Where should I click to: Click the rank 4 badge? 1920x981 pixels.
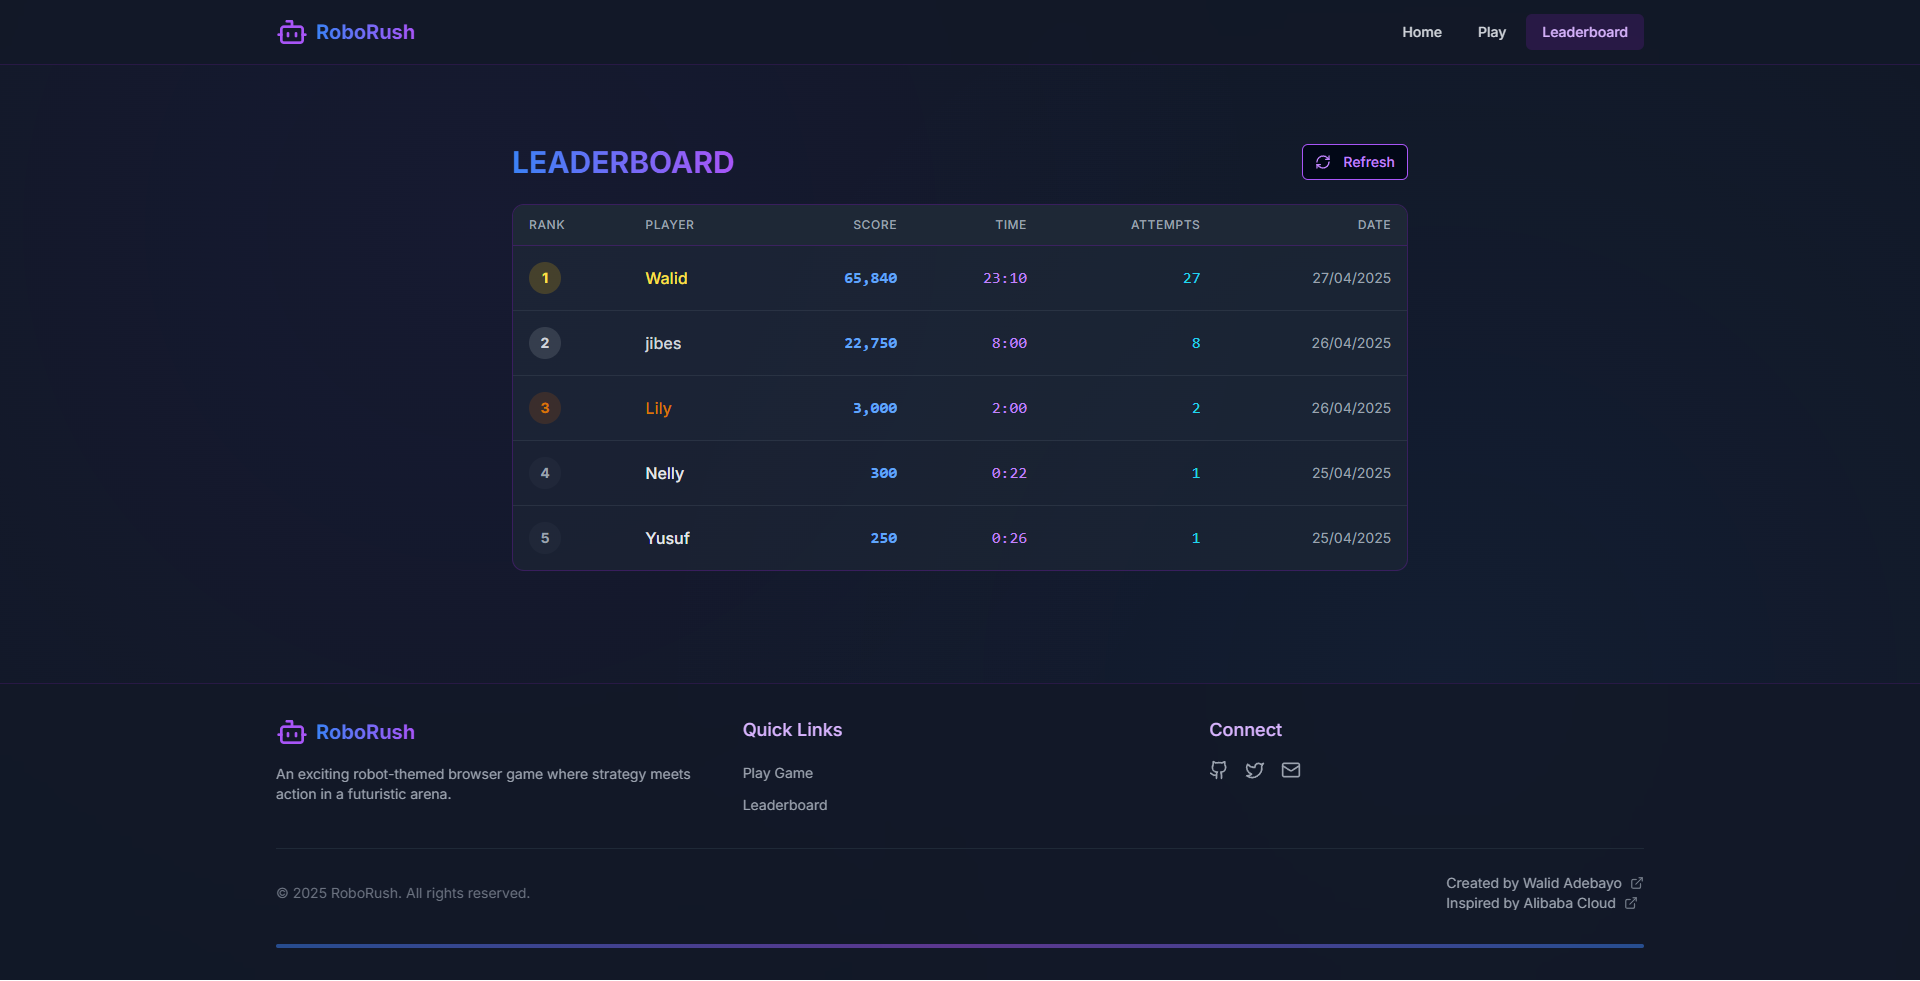(x=545, y=473)
